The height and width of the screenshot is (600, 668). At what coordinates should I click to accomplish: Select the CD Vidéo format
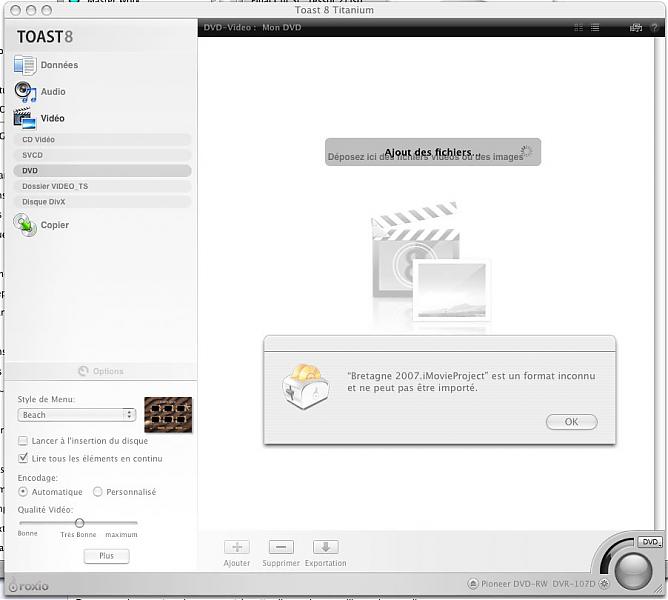[x=102, y=139]
